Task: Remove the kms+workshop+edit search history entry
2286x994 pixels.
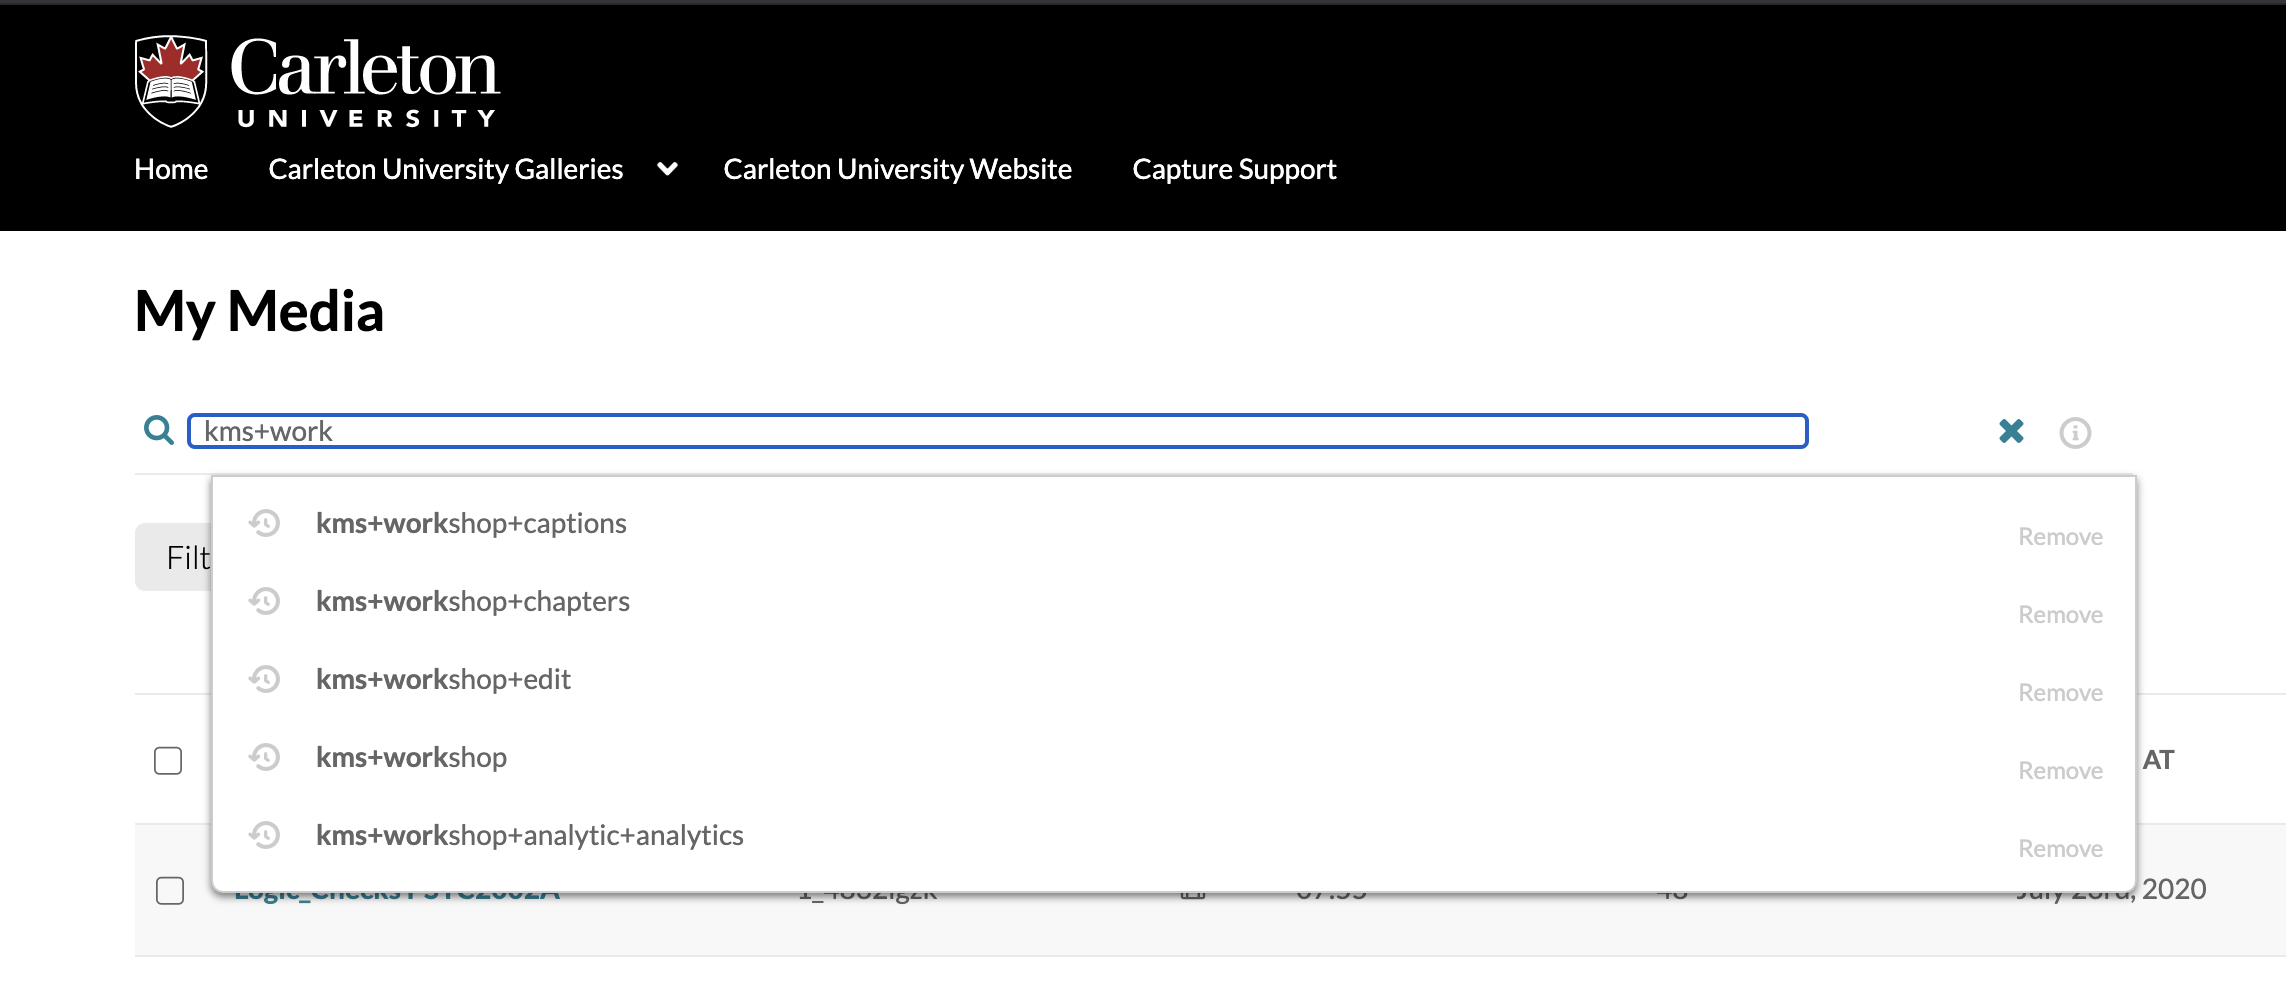Action: pyautogui.click(x=2060, y=693)
